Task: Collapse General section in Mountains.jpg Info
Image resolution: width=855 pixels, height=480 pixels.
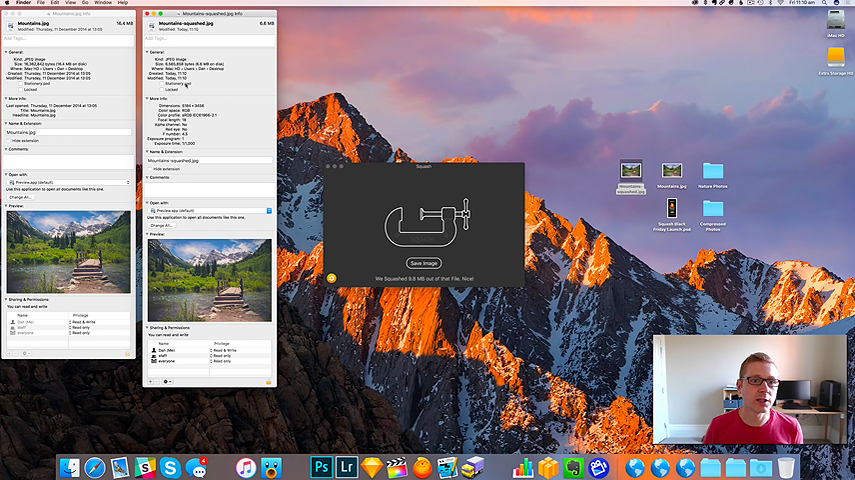Action: click(6, 52)
